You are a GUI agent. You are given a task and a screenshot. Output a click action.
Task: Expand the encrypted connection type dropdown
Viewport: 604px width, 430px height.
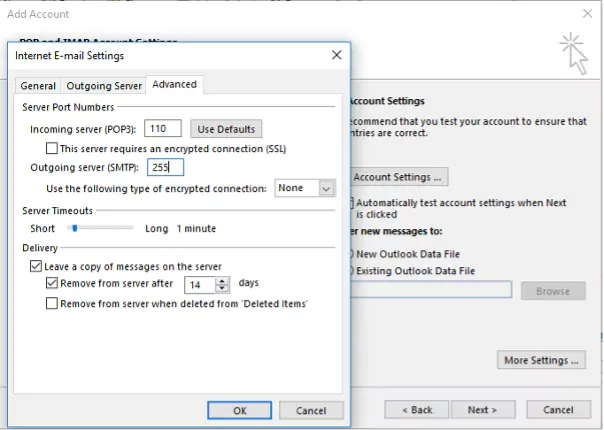tap(326, 188)
